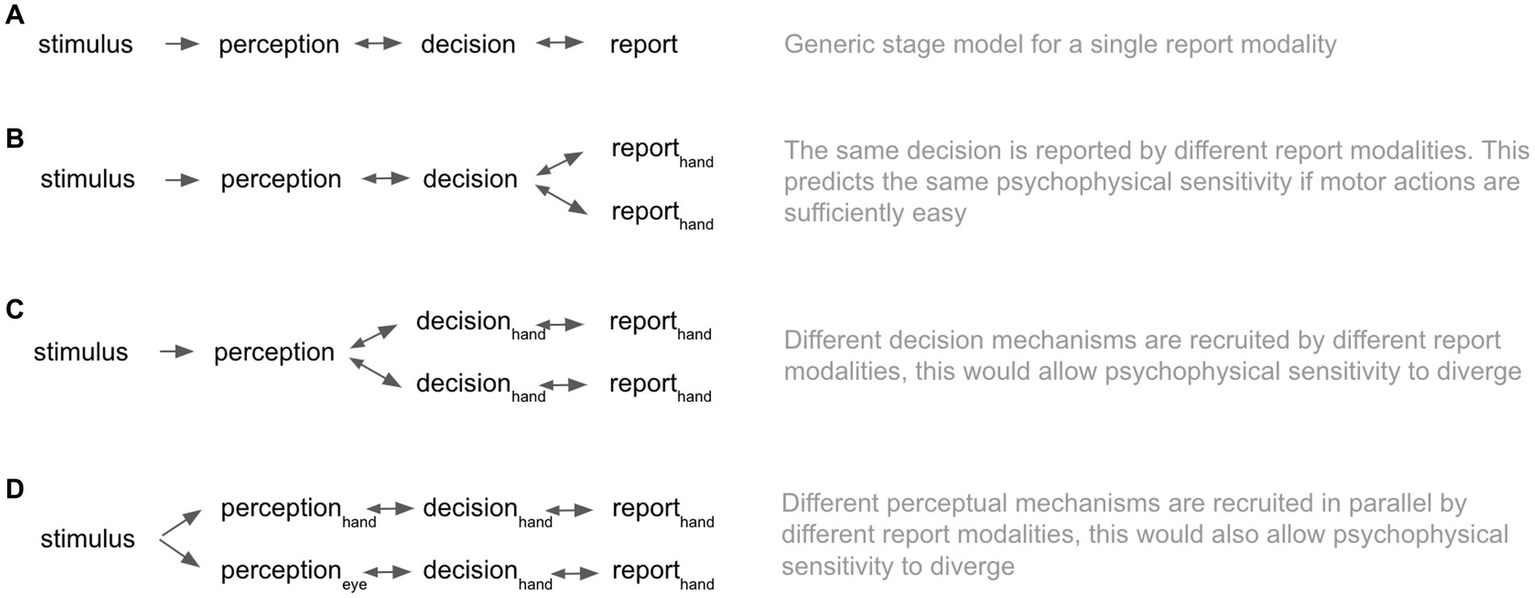Click the 'perception' word in panel C
Viewport: 1535px width, 598px height.
(x=273, y=352)
